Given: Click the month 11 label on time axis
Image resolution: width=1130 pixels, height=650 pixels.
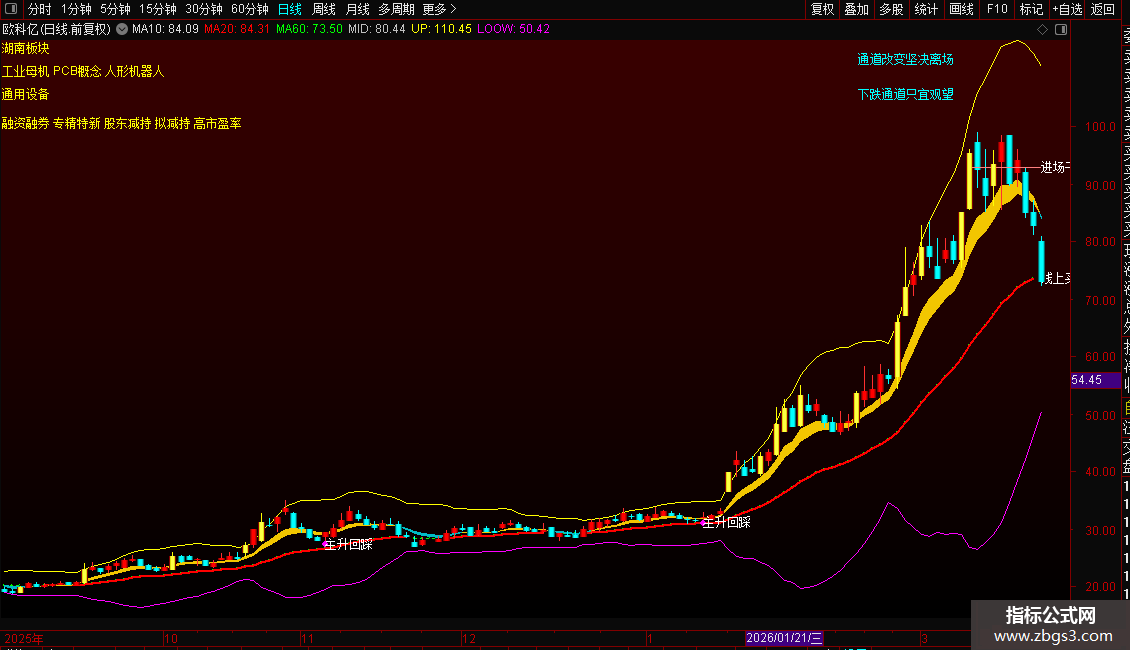Looking at the screenshot, I should 308,638.
